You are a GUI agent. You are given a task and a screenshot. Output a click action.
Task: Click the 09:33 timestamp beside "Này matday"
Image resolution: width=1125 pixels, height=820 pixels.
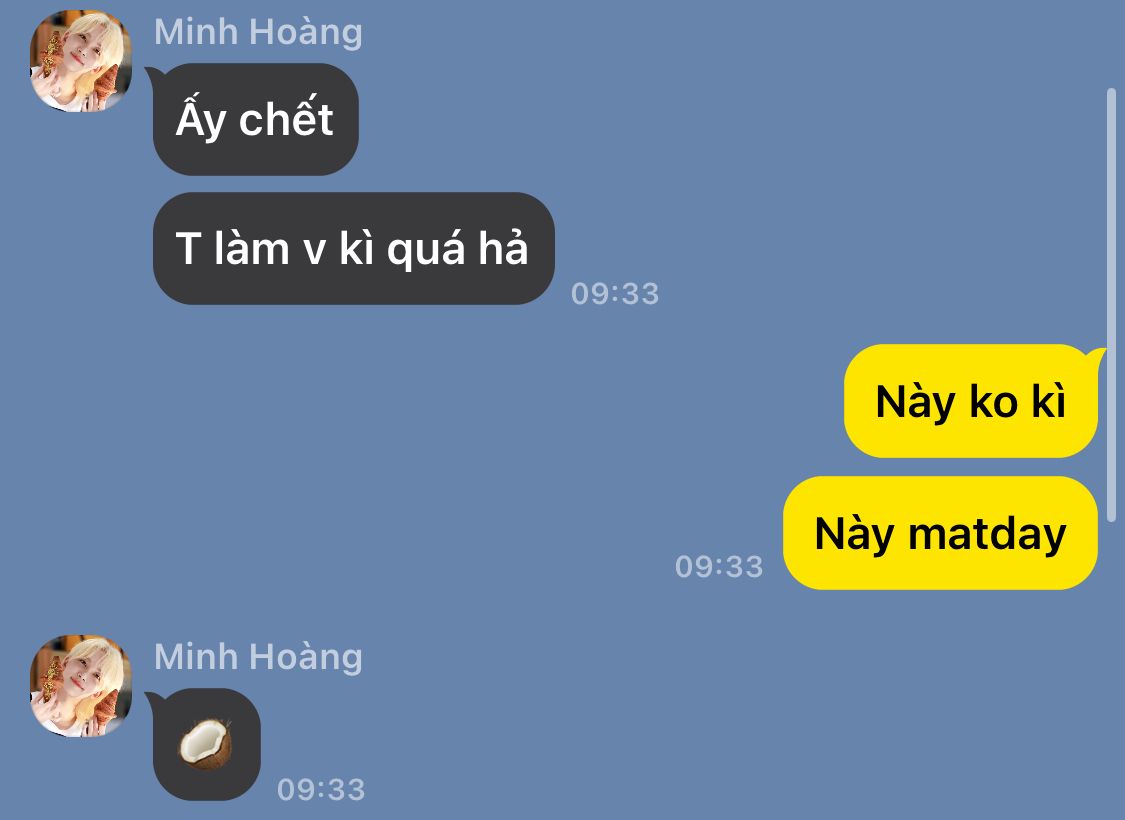click(719, 567)
